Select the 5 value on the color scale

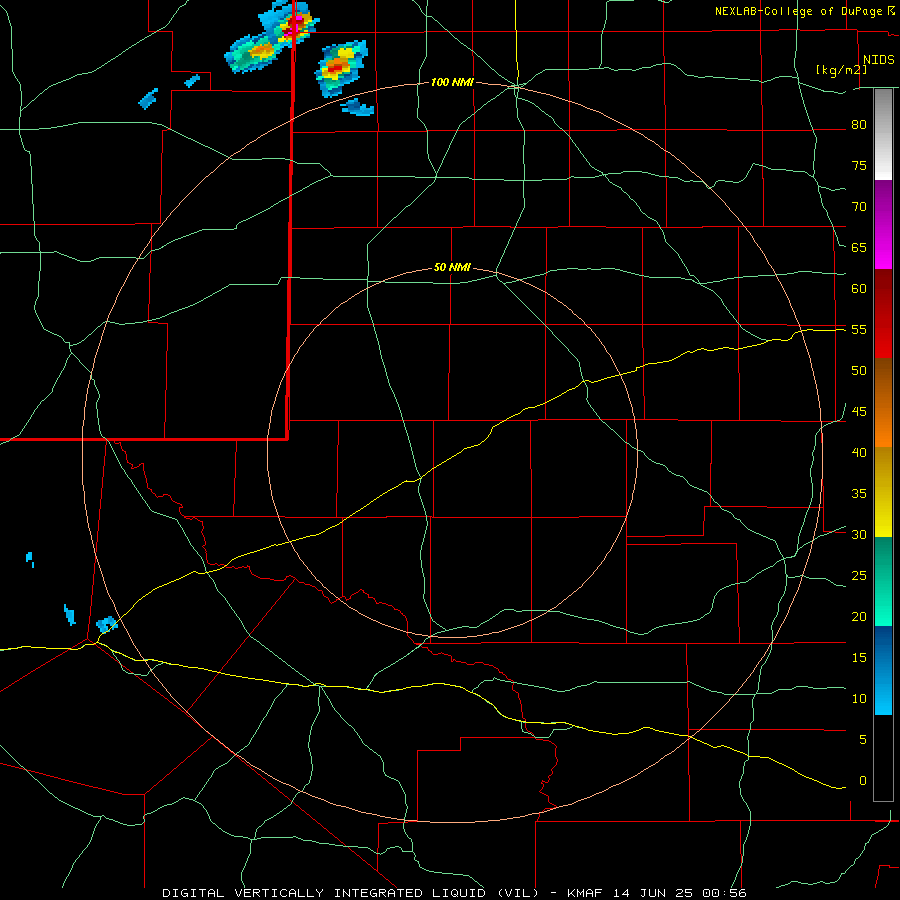(x=862, y=740)
